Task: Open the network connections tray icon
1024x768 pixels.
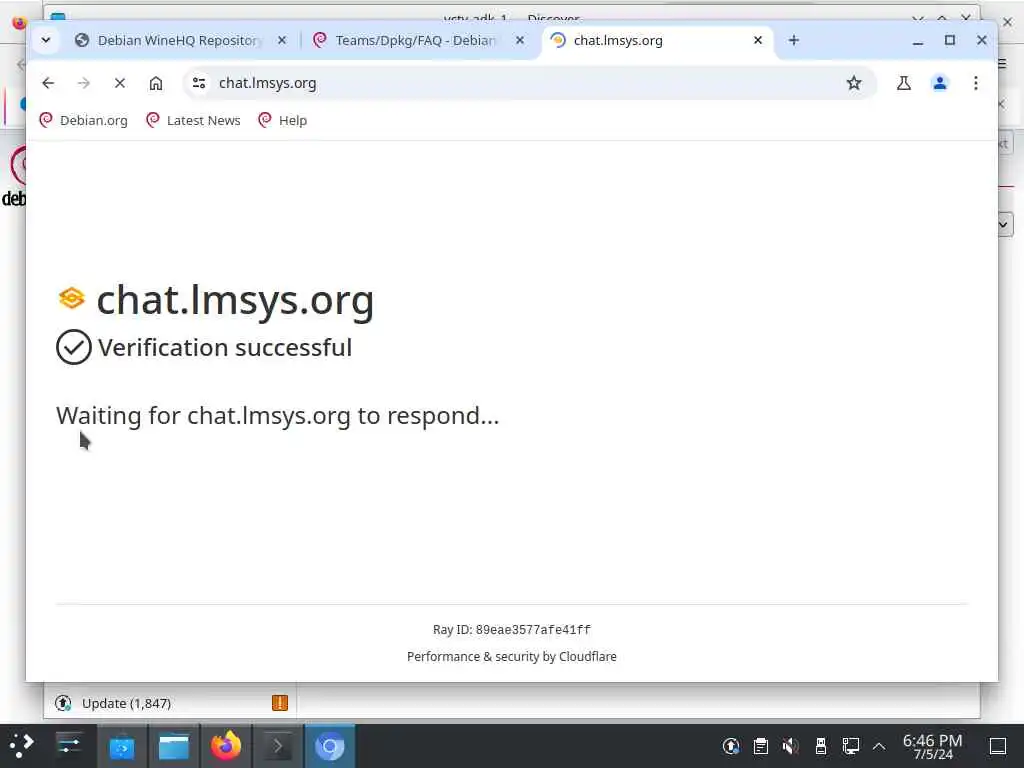Action: tap(851, 746)
